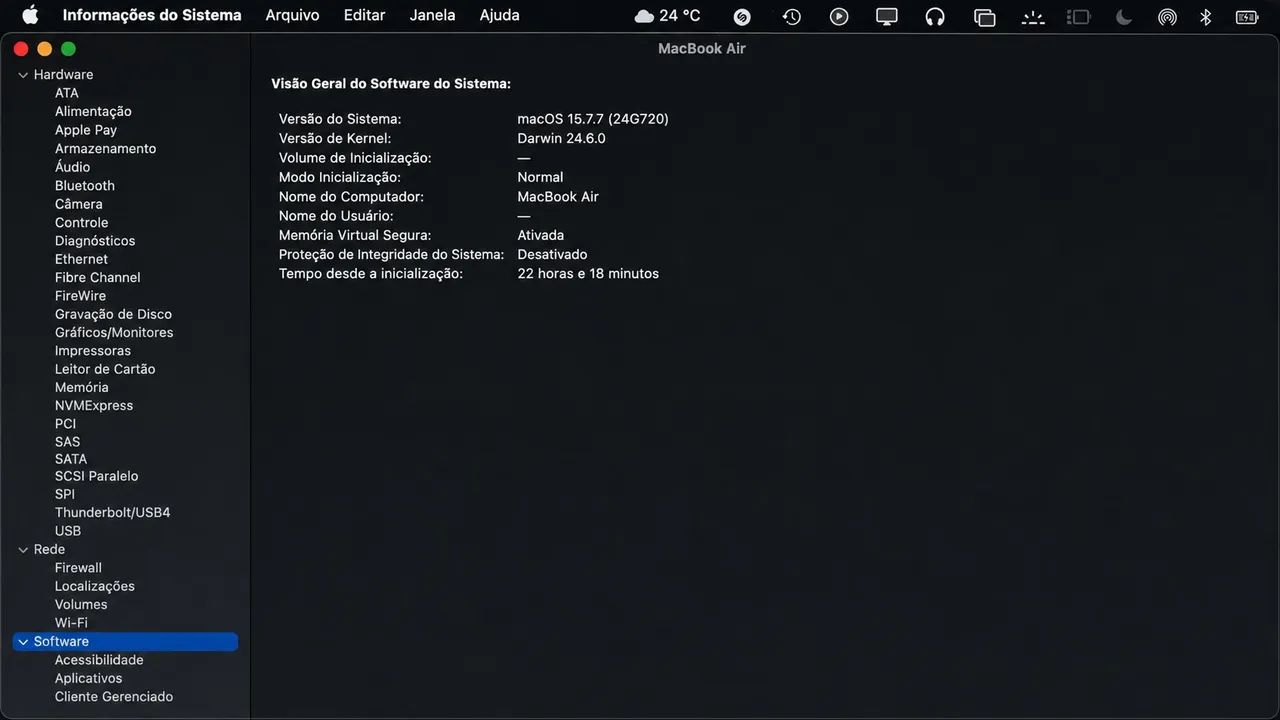The width and height of the screenshot is (1280, 720).
Task: Click the headphones icon in the menu bar
Action: coord(935,16)
